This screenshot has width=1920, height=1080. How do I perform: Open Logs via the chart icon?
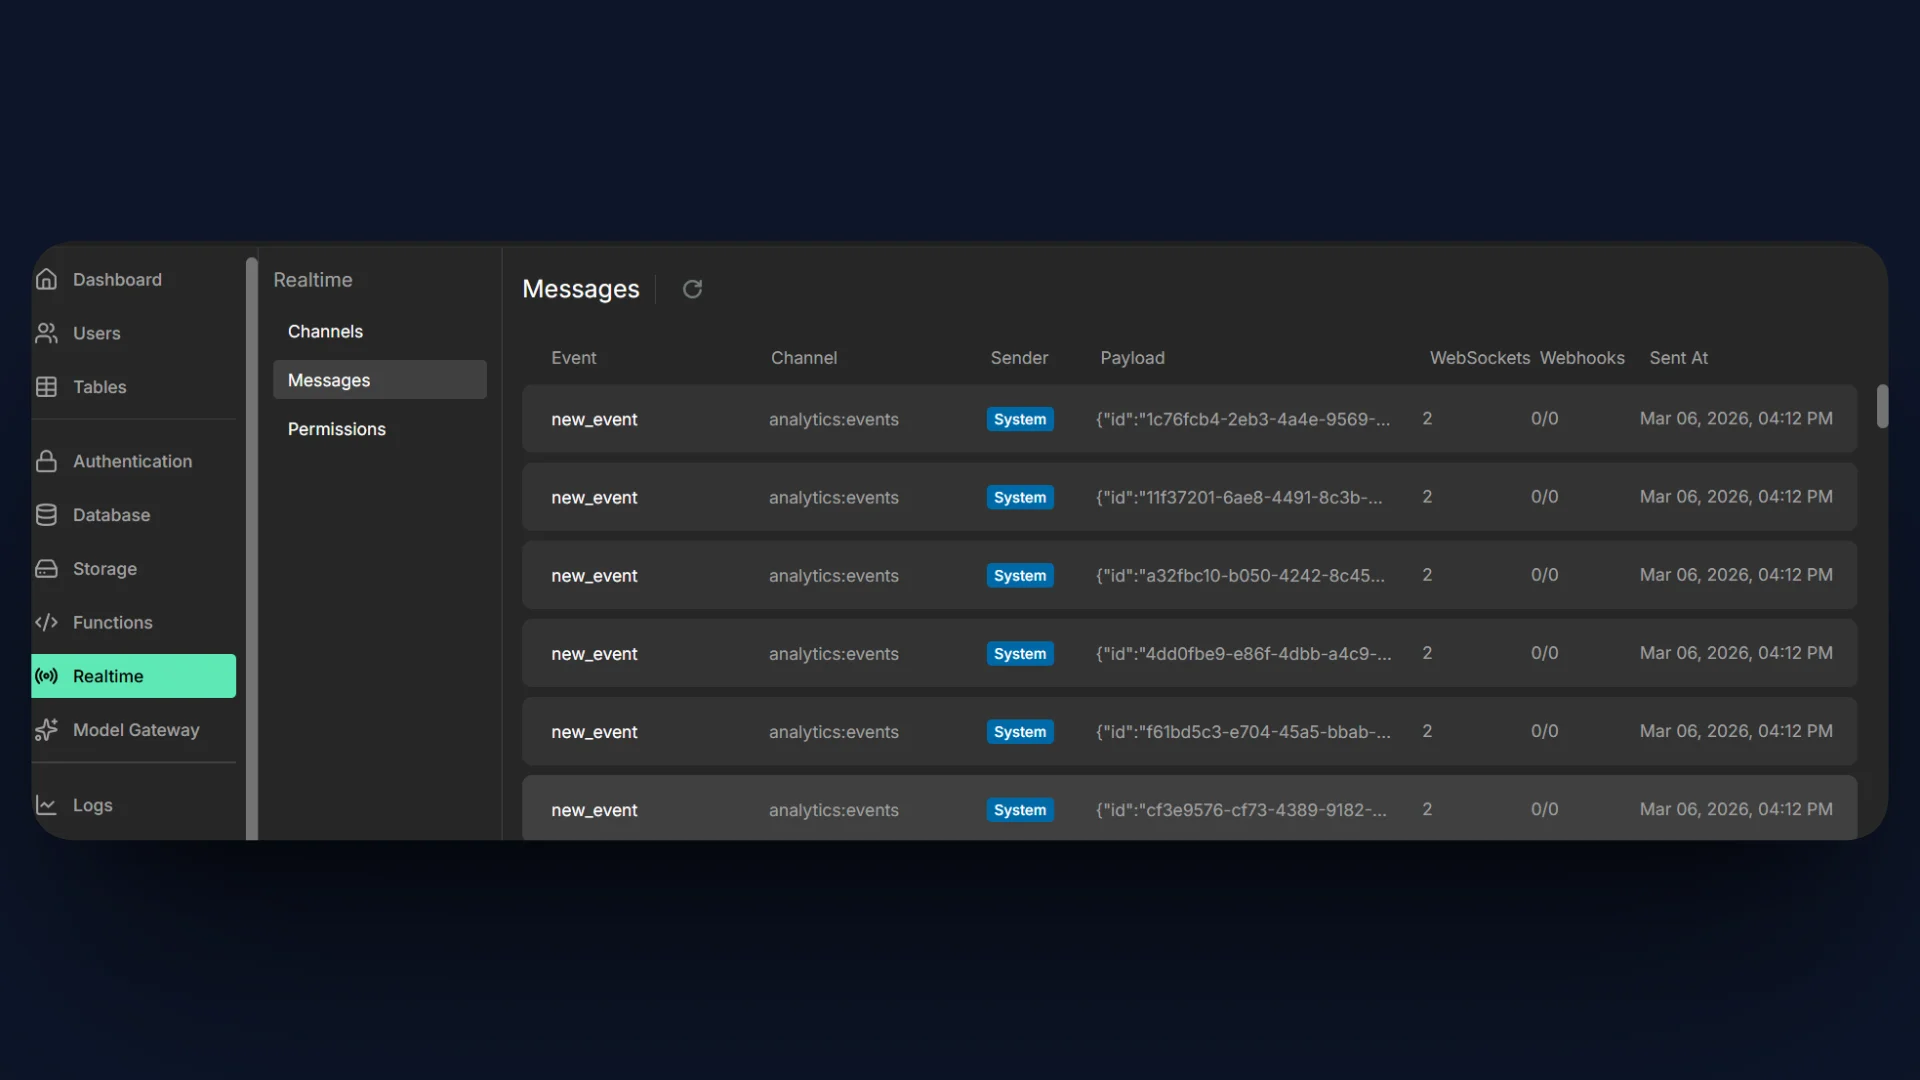coord(46,805)
